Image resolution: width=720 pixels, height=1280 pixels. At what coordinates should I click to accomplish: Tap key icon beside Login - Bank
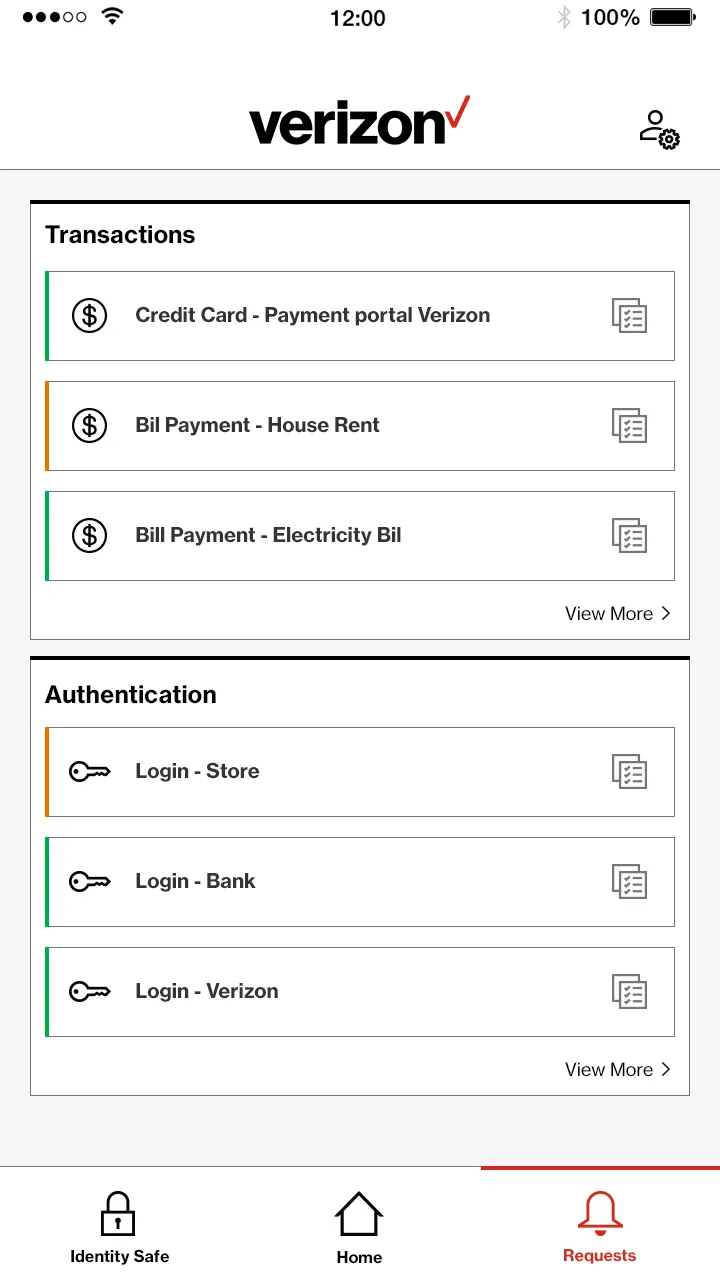[89, 882]
